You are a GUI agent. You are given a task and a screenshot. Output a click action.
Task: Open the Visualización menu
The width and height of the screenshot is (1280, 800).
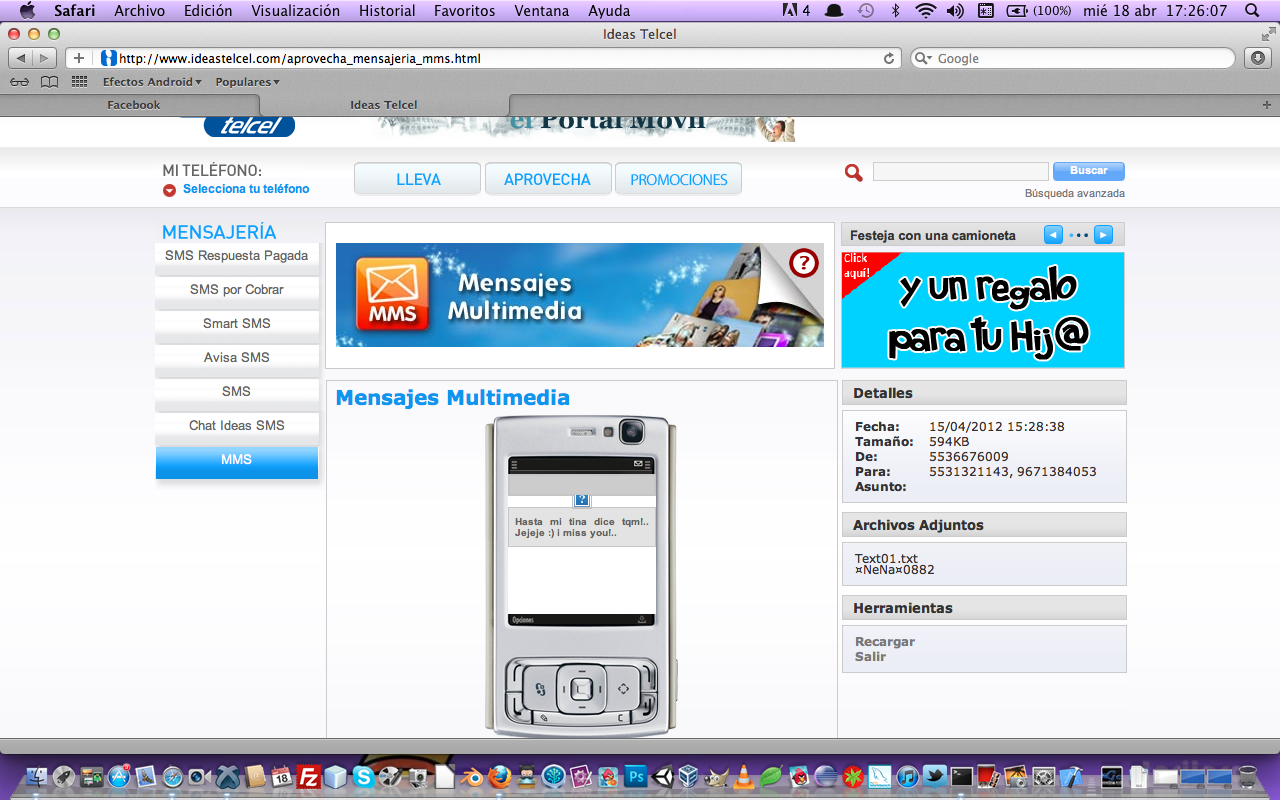point(295,11)
